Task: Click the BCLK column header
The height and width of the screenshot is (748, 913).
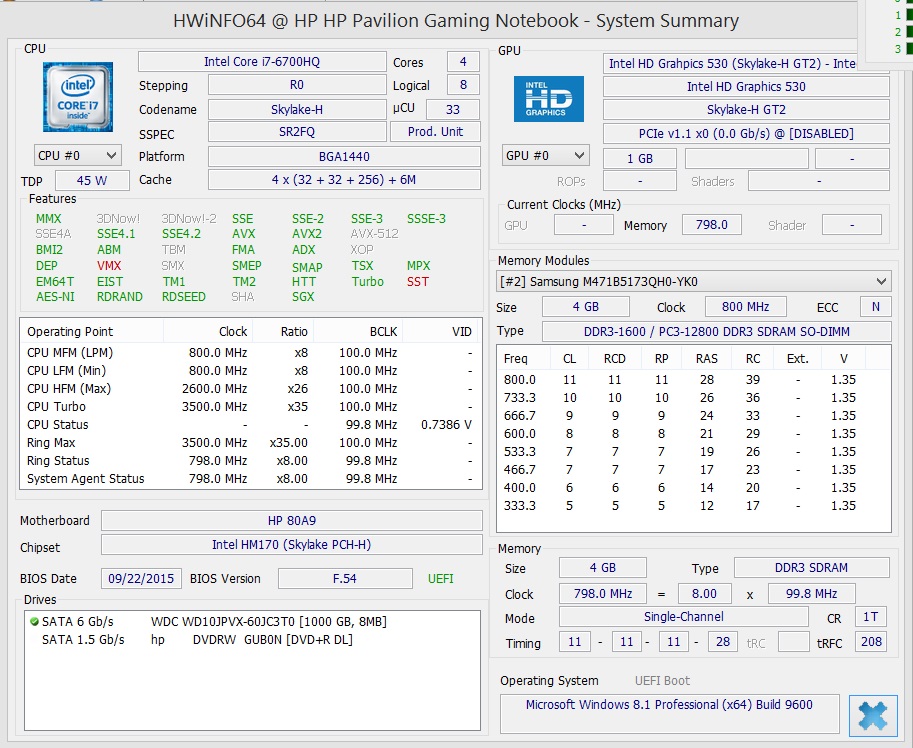Action: tap(383, 332)
